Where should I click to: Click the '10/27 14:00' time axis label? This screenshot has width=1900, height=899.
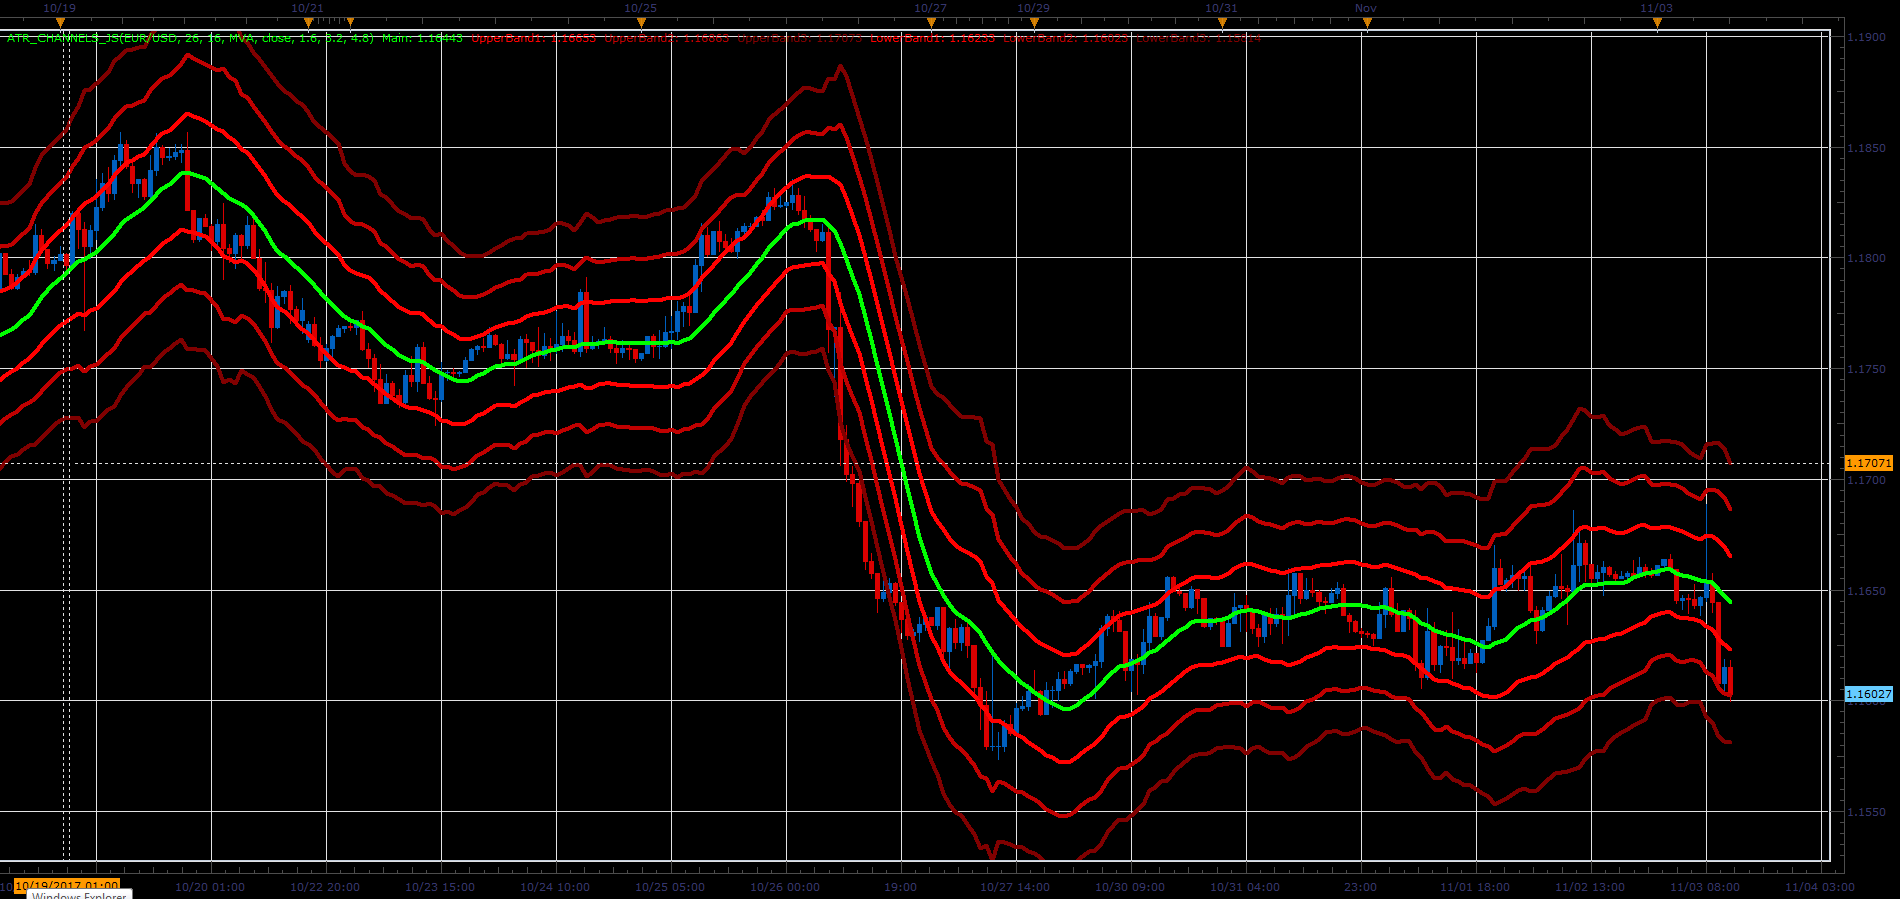point(1015,887)
